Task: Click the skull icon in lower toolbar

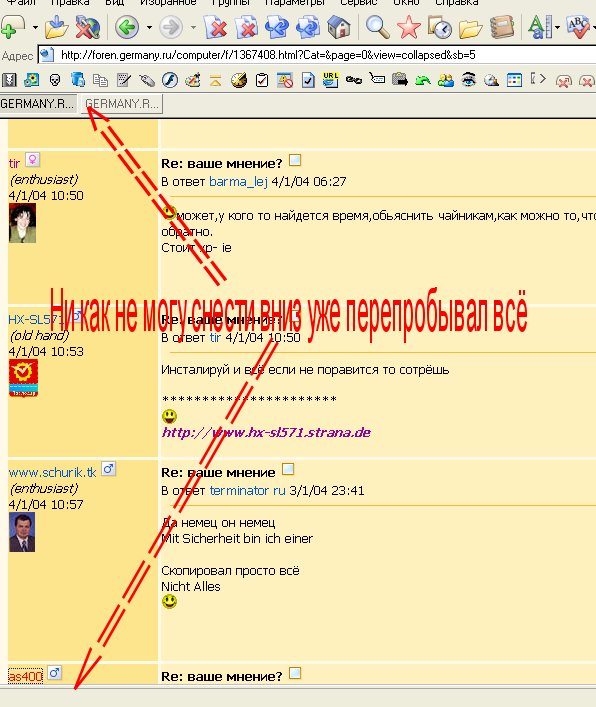Action: 55,80
